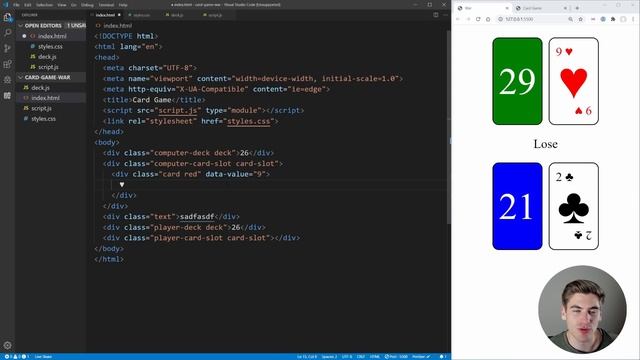Open the editor more actions menu

445,15
